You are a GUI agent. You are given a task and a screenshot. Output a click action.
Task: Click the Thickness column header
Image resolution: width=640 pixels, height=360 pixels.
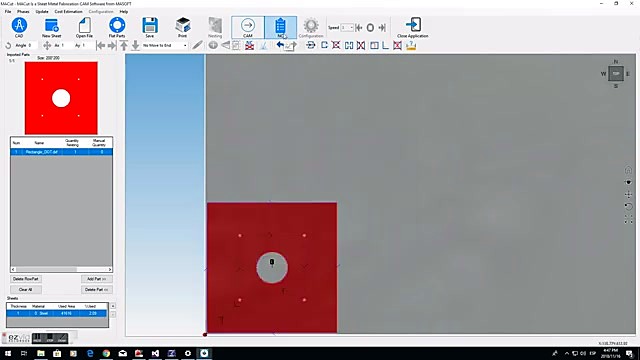[x=18, y=306]
